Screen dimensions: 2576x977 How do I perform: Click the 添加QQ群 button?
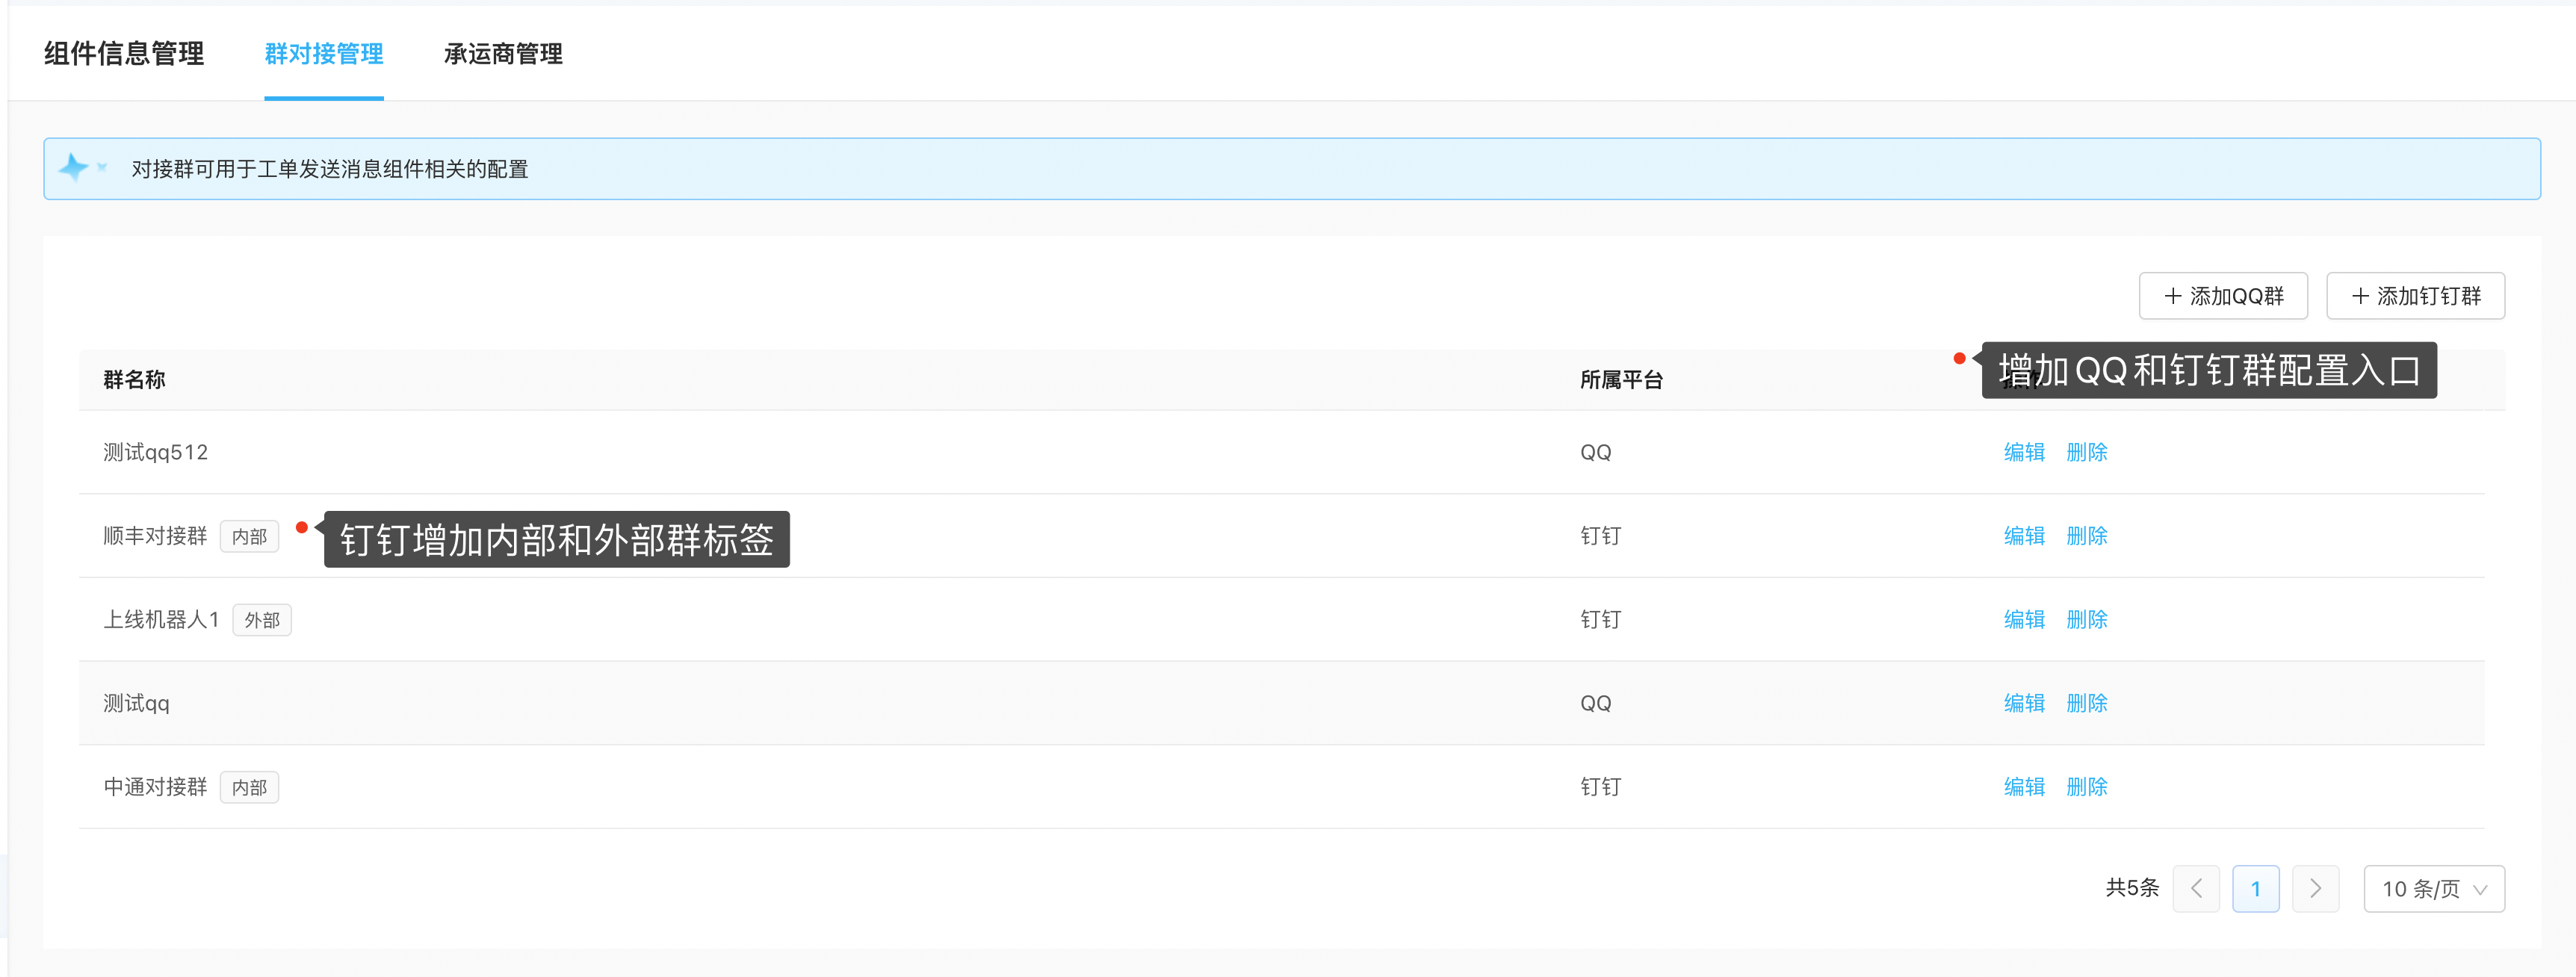pyautogui.click(x=2223, y=296)
